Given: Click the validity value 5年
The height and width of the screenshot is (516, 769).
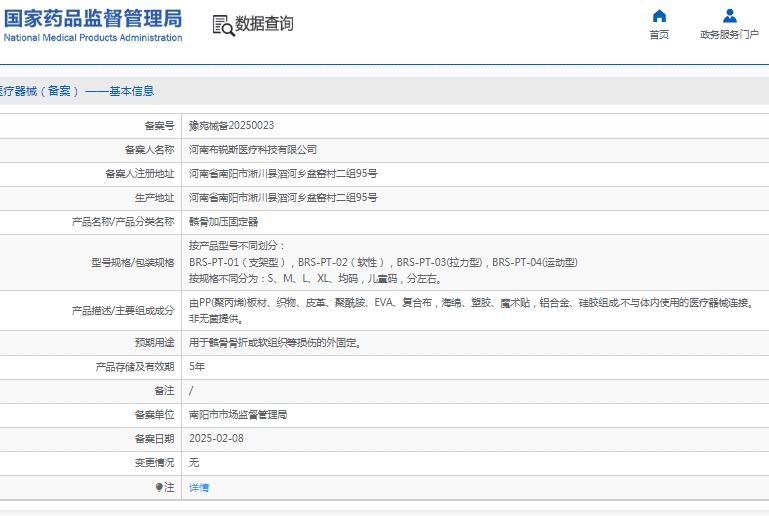Looking at the screenshot, I should point(197,367).
